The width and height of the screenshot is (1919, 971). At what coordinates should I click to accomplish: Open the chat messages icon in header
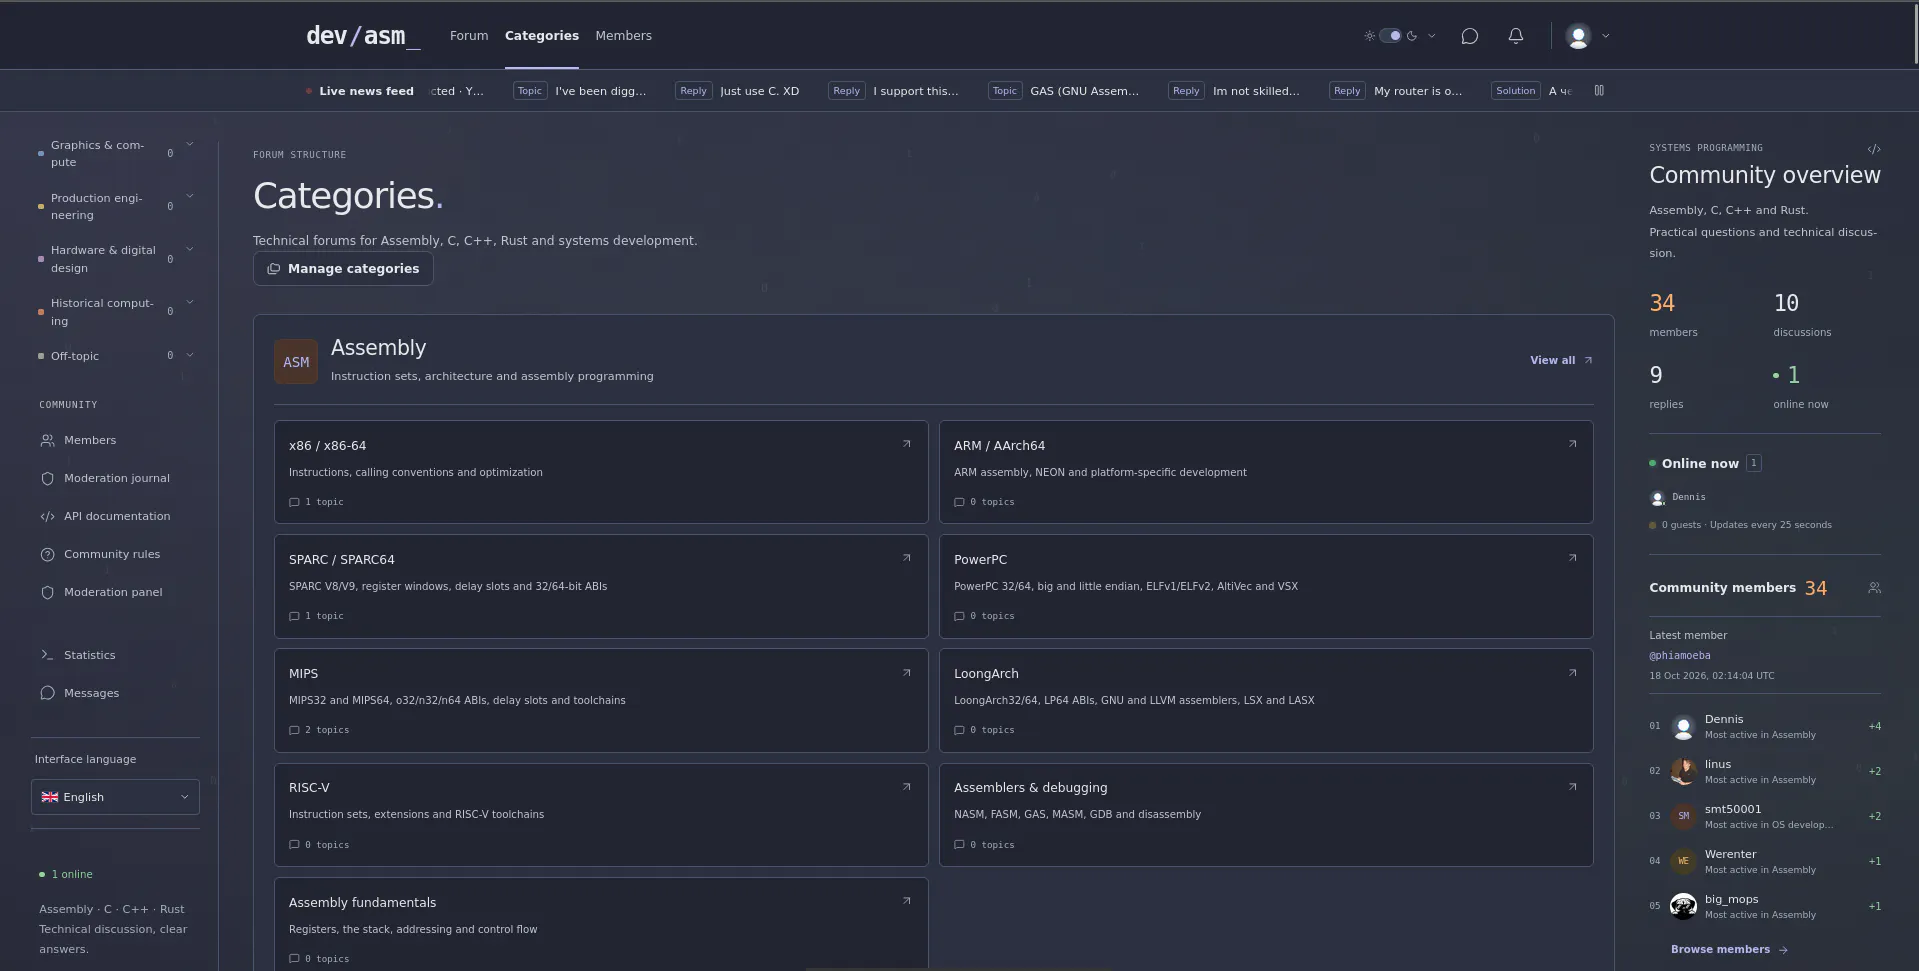click(1469, 36)
